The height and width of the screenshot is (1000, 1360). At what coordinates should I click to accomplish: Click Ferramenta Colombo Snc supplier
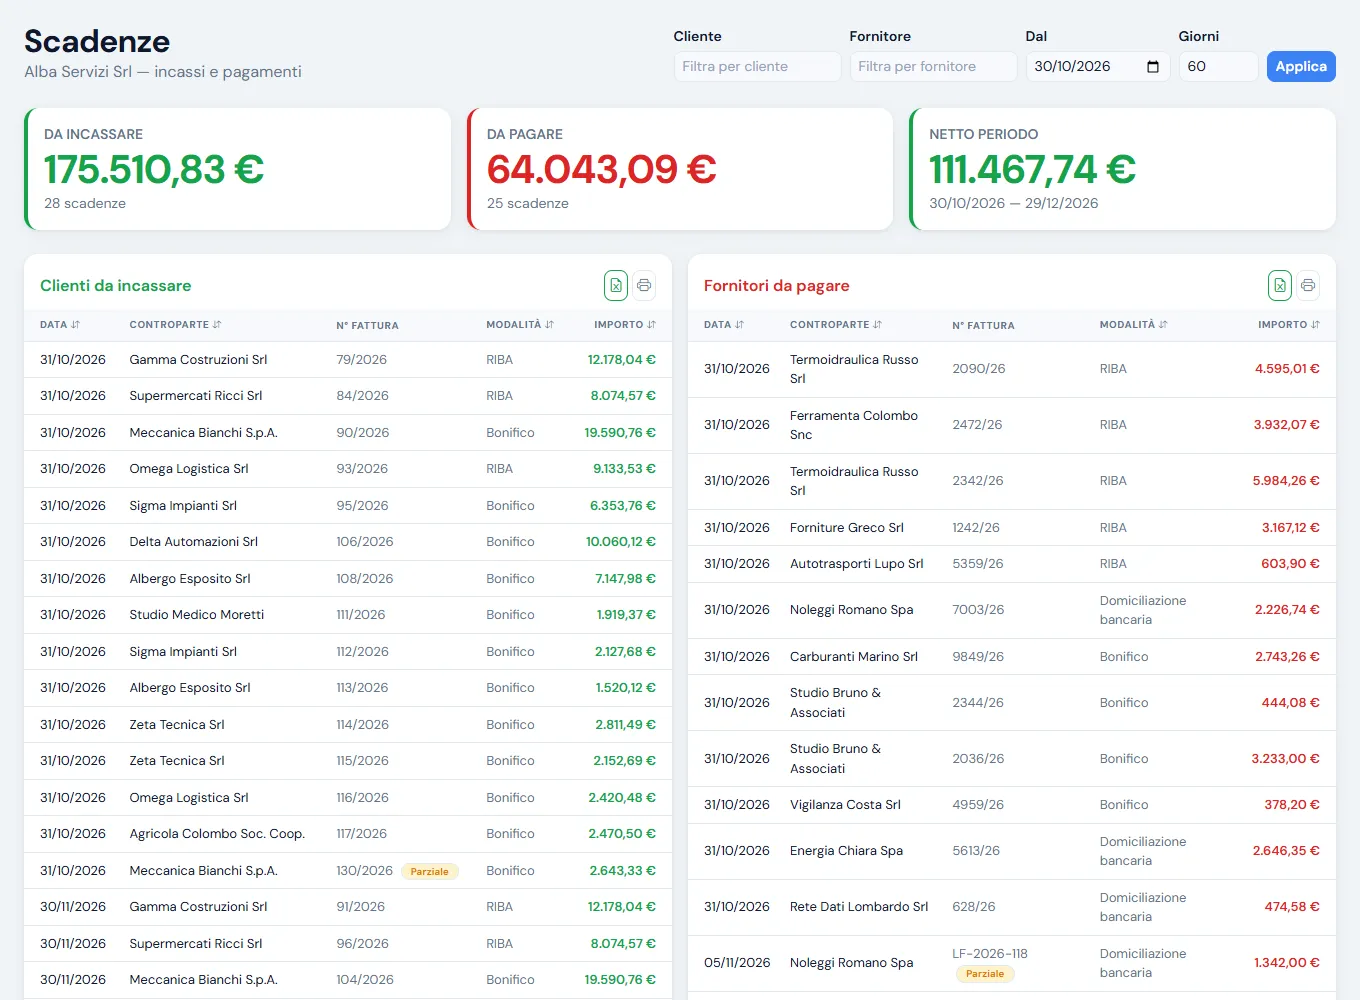click(854, 425)
